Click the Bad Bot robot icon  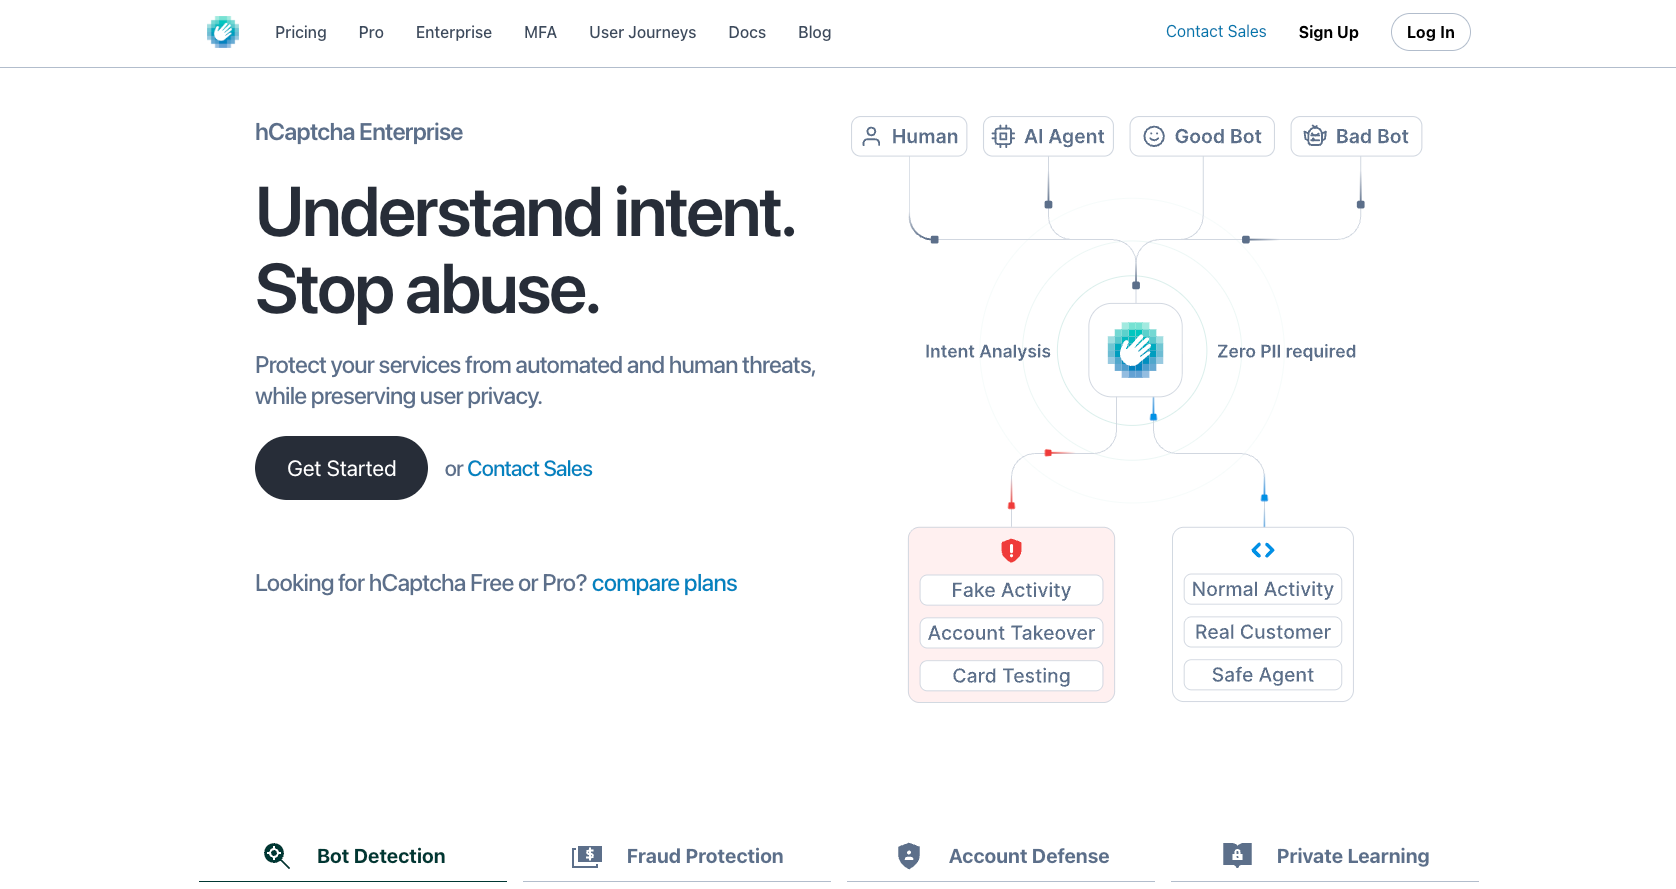pyautogui.click(x=1315, y=136)
